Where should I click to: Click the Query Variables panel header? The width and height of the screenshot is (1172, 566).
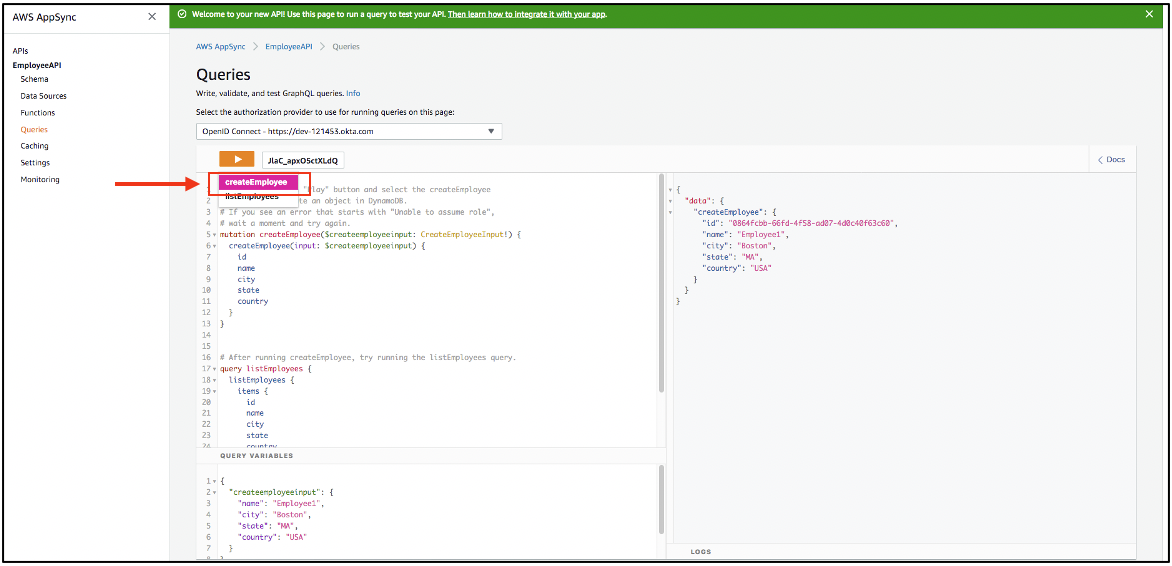point(257,456)
